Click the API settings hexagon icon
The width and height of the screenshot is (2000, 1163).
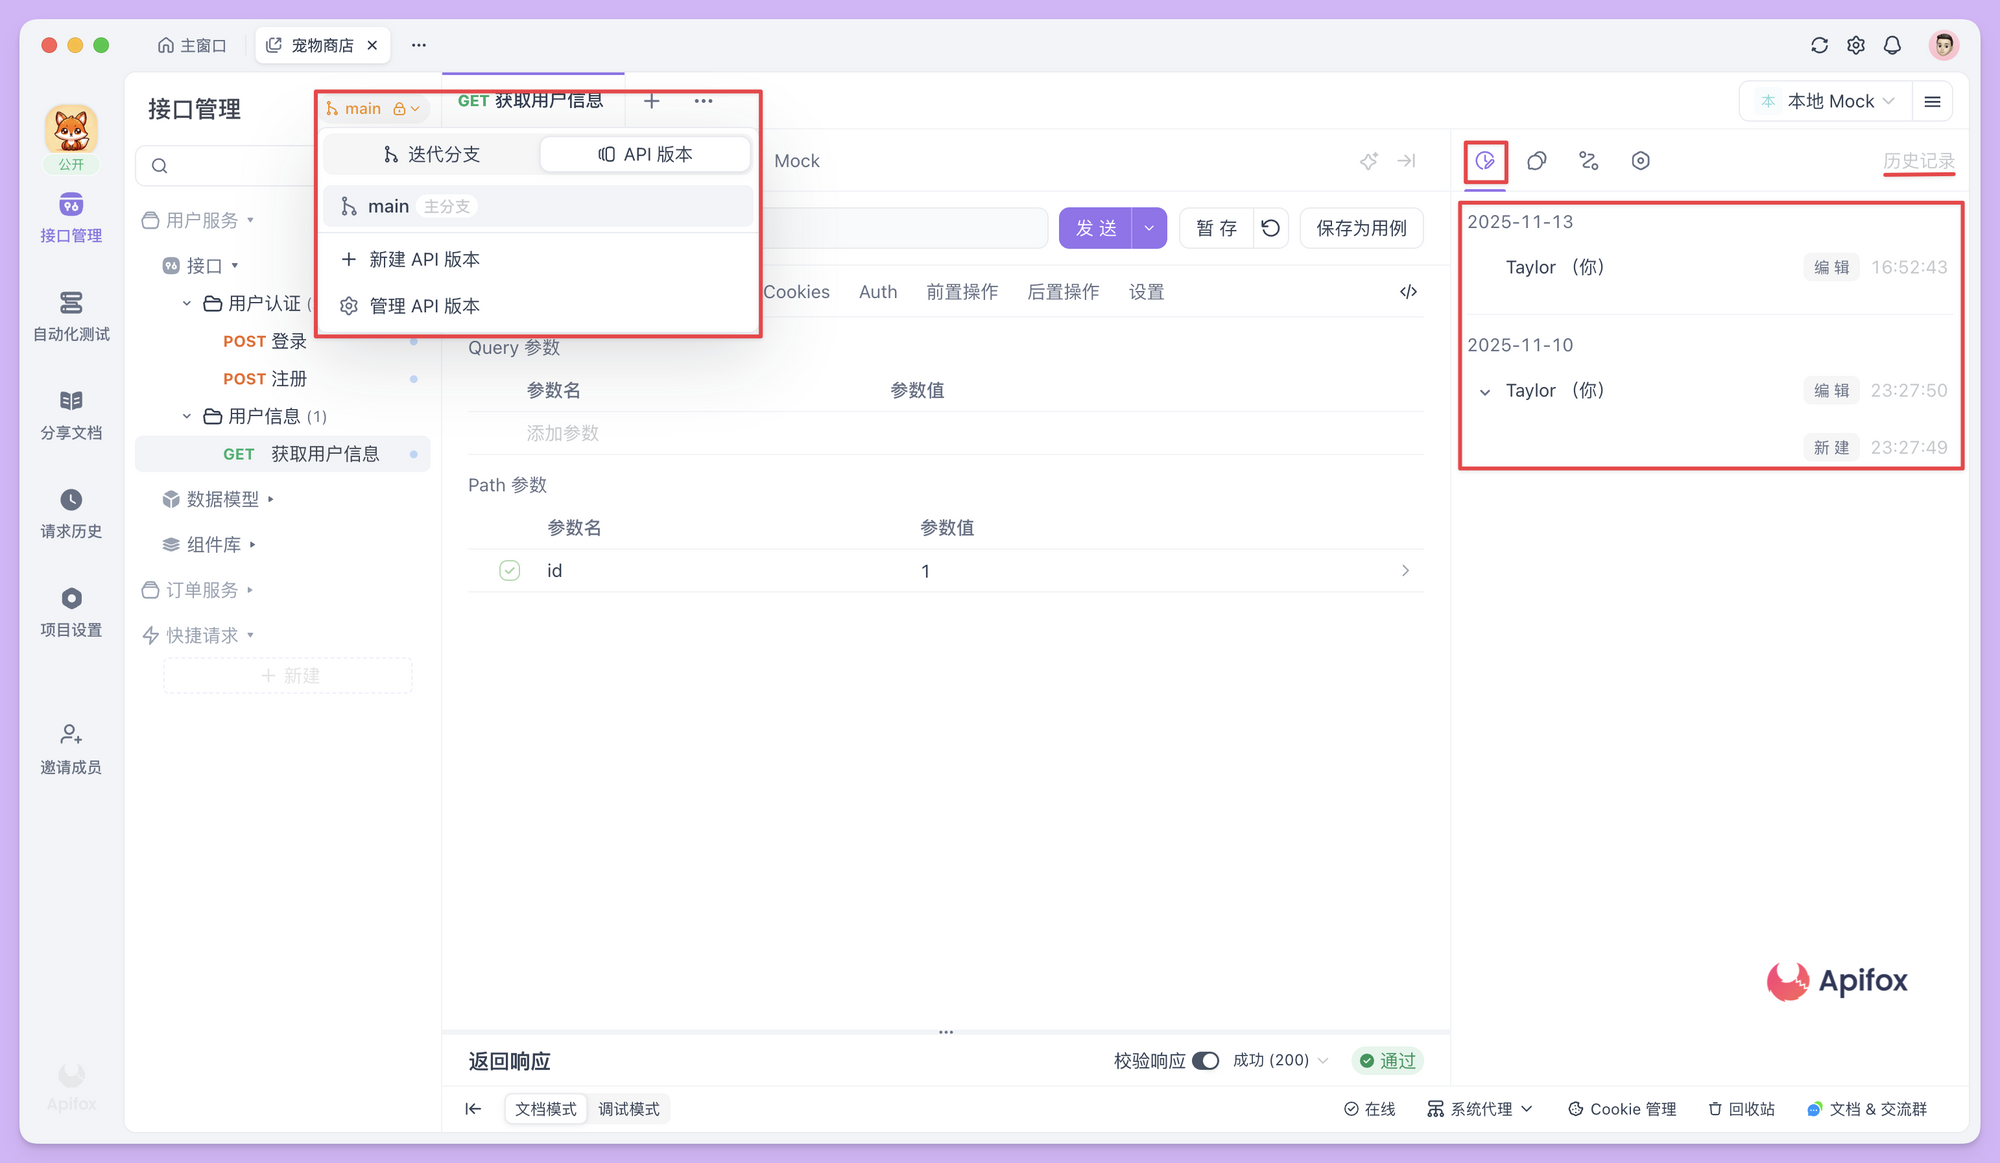(x=1640, y=160)
